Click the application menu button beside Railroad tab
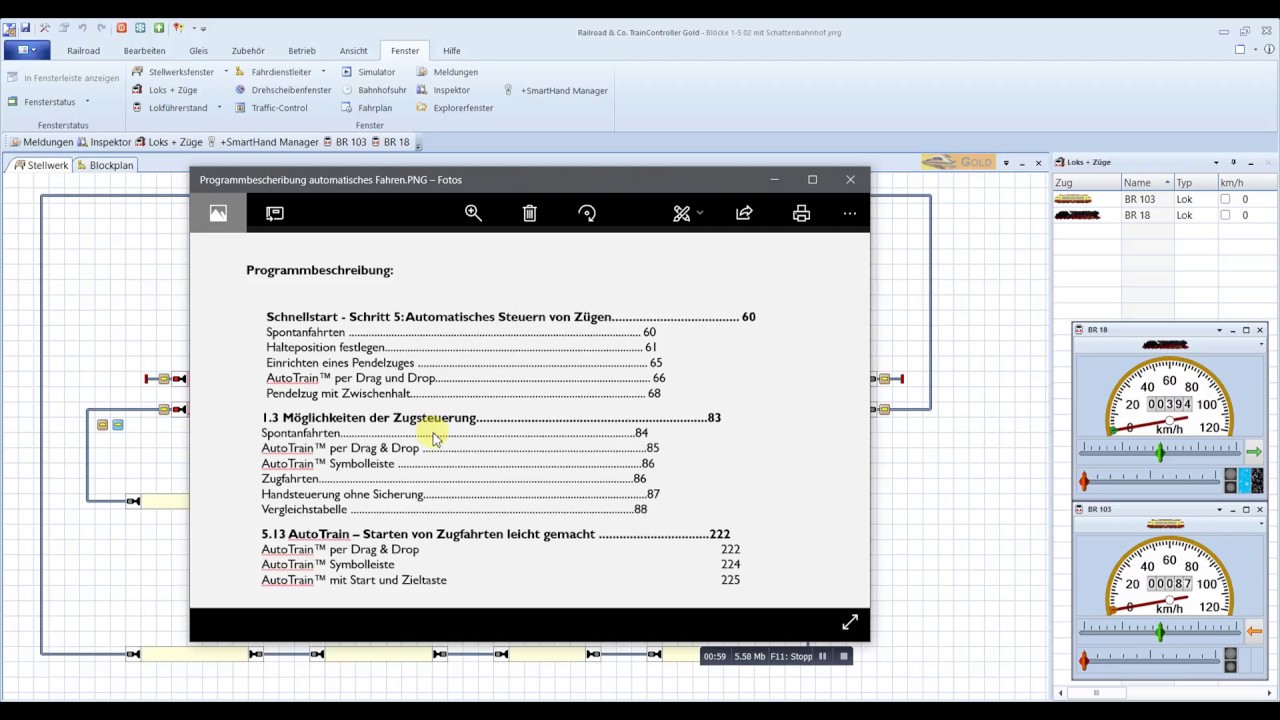 [25, 50]
